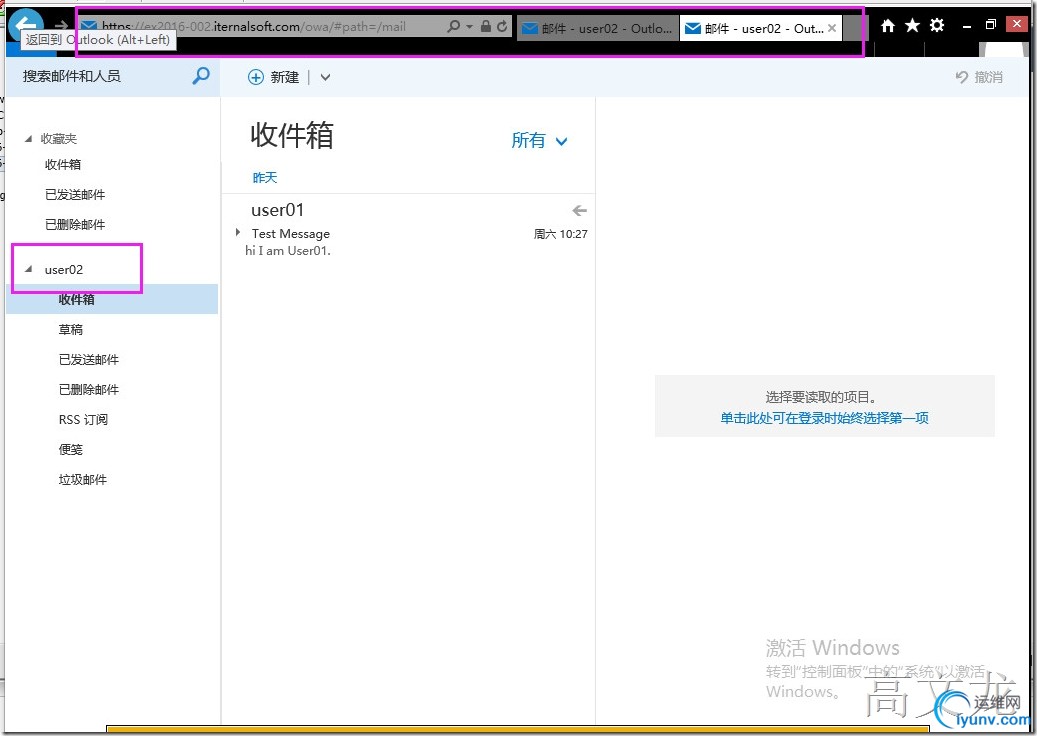1037x736 pixels.
Task: Select the user02 mailbox name
Action: tap(63, 270)
